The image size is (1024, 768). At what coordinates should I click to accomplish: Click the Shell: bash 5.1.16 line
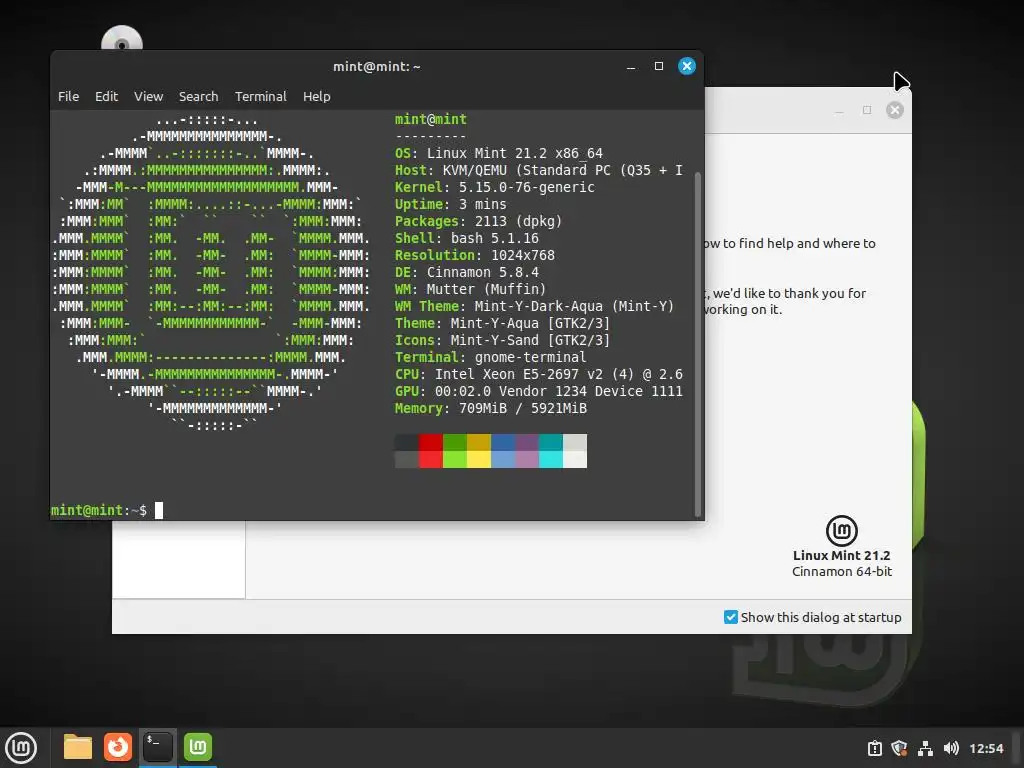(466, 238)
